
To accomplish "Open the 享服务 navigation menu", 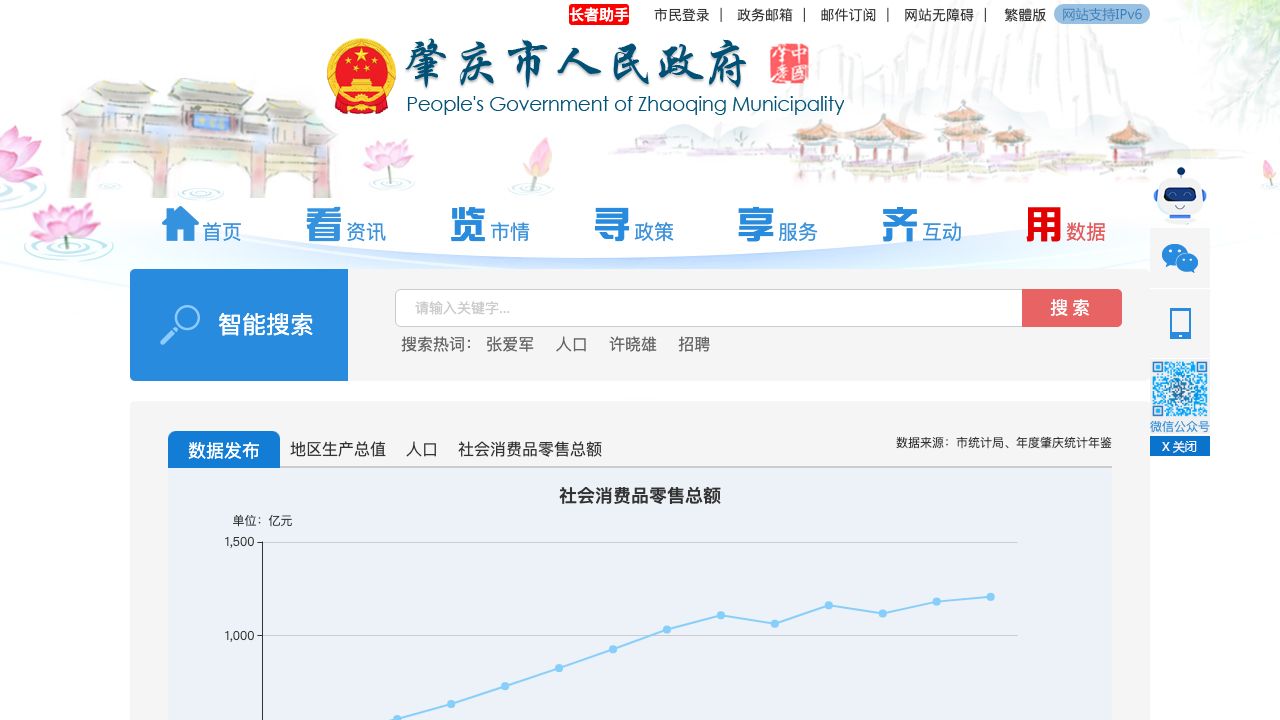I will pos(778,225).
